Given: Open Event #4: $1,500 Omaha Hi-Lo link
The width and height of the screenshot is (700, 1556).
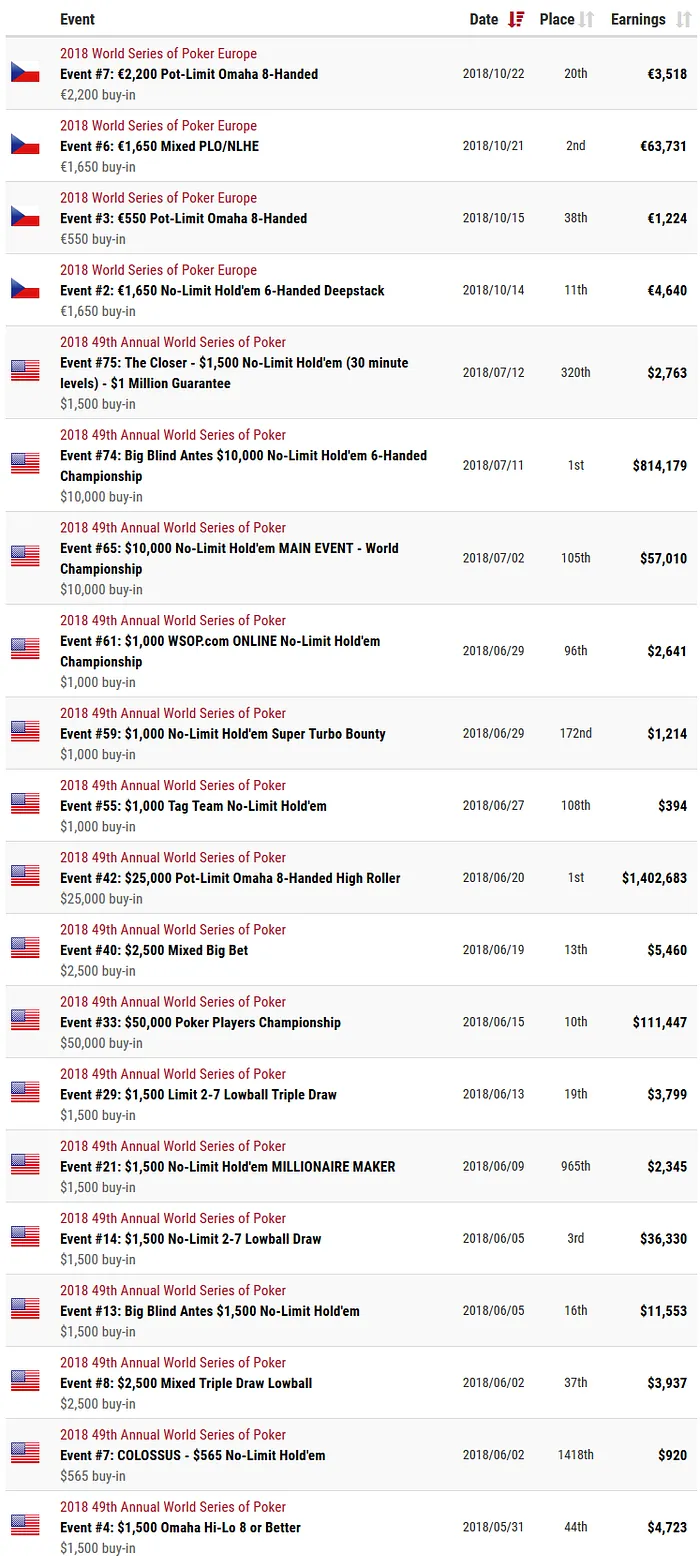Looking at the screenshot, I should coord(180,1527).
